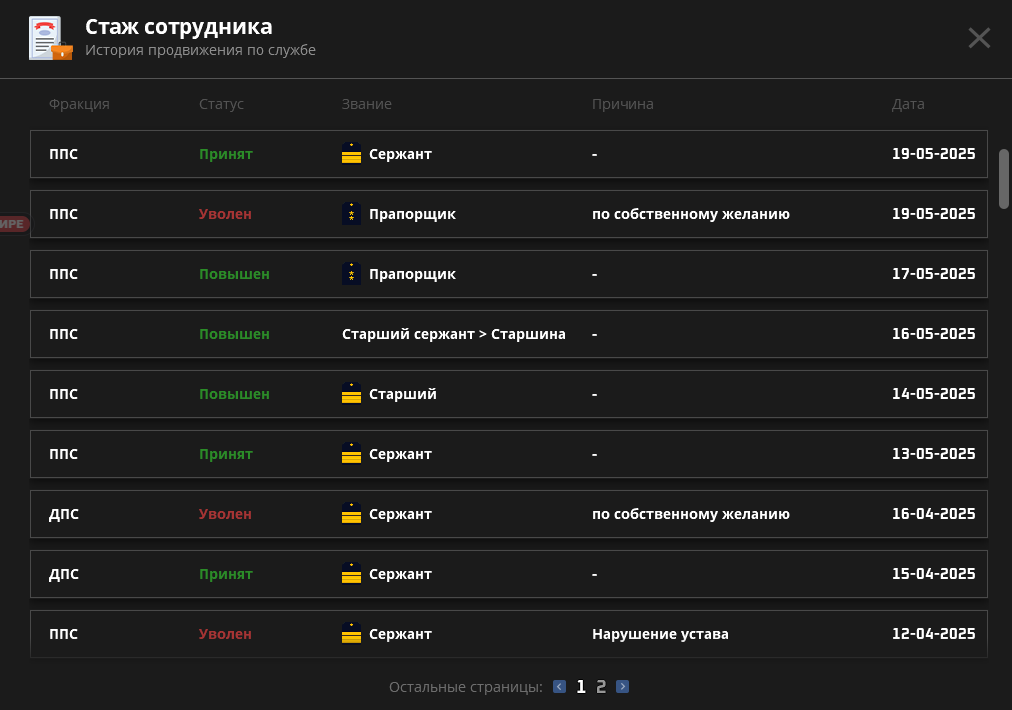Close the Стаж сотрудника dialog
The width and height of the screenshot is (1012, 710).
click(x=979, y=38)
